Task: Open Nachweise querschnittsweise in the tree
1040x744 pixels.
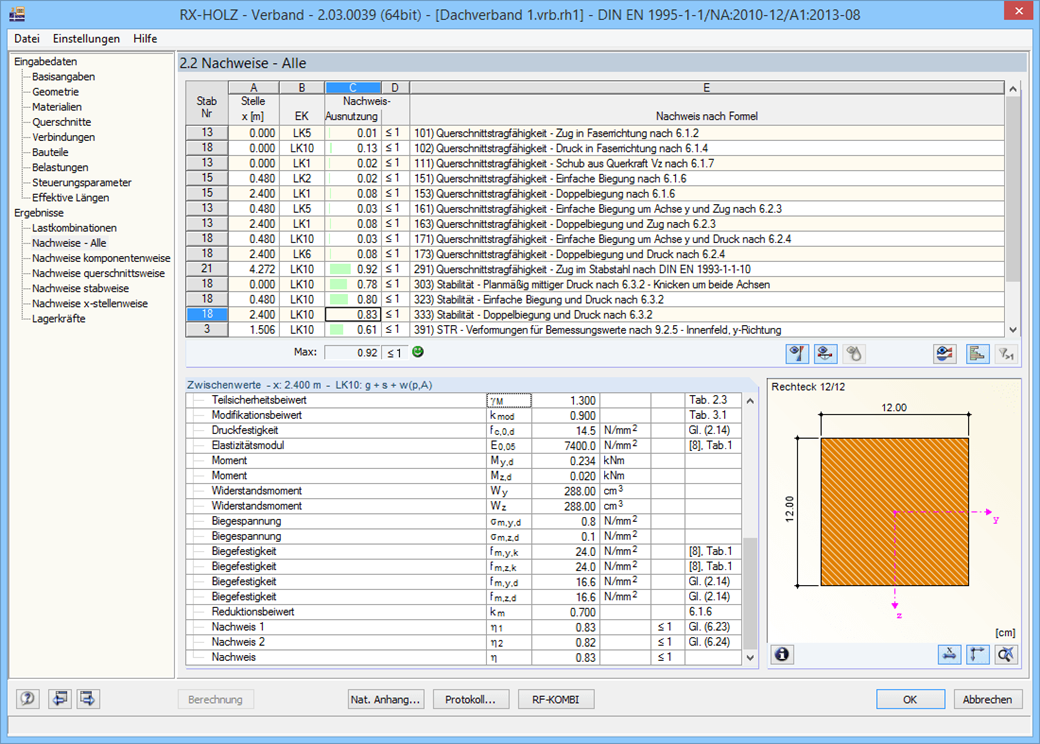Action: (98, 273)
